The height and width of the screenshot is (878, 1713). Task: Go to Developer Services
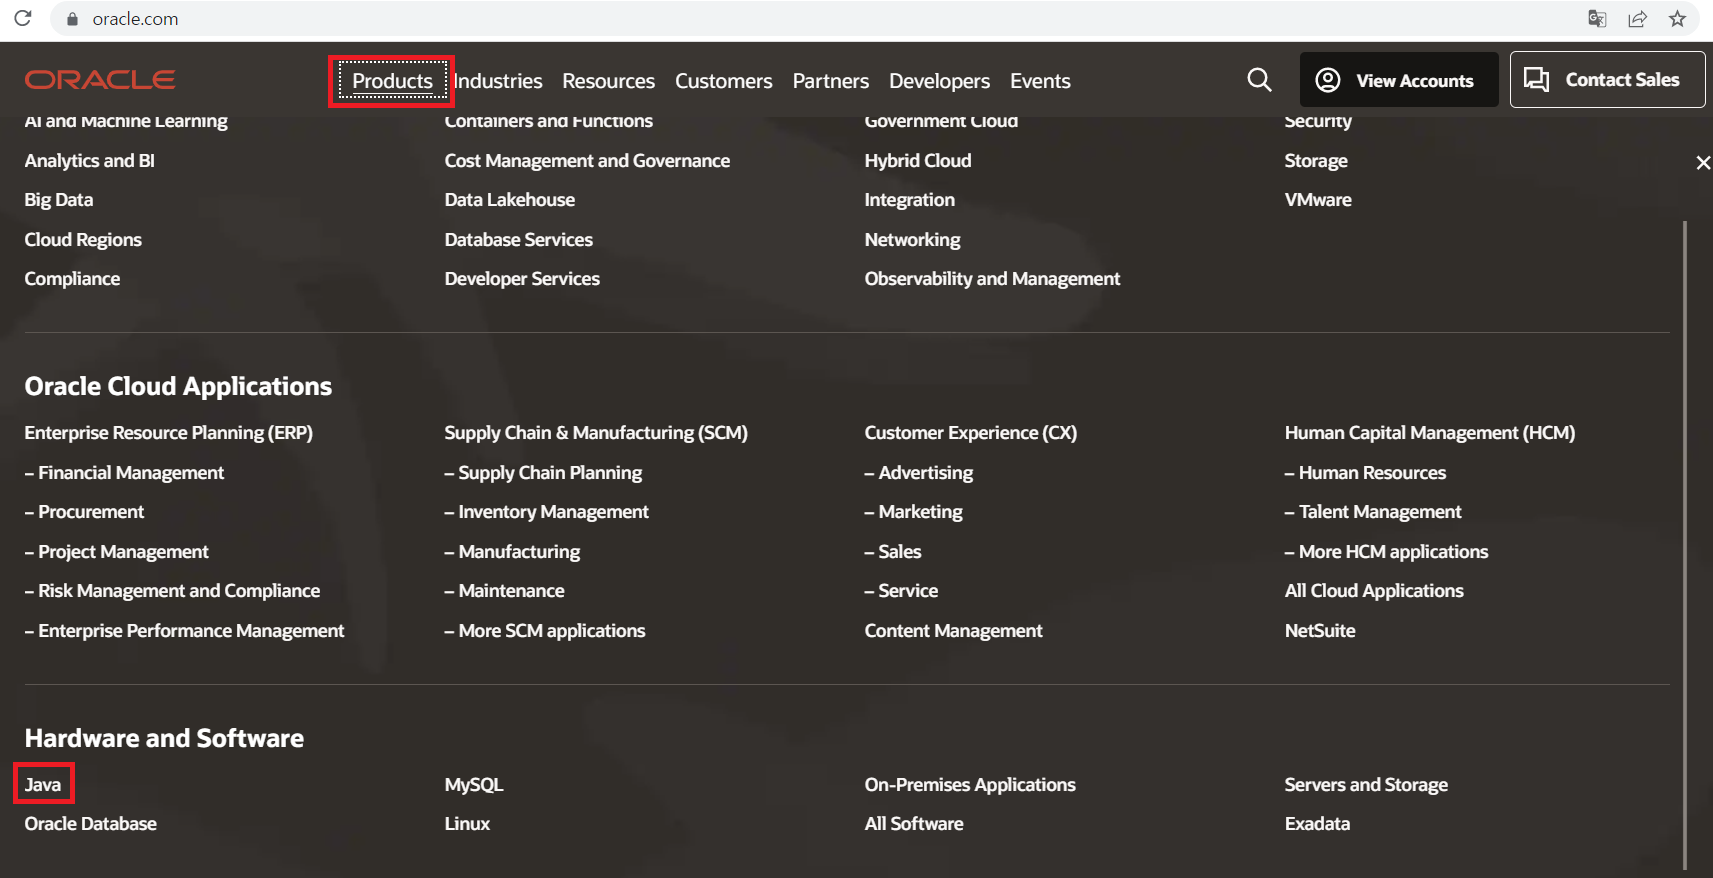tap(522, 279)
